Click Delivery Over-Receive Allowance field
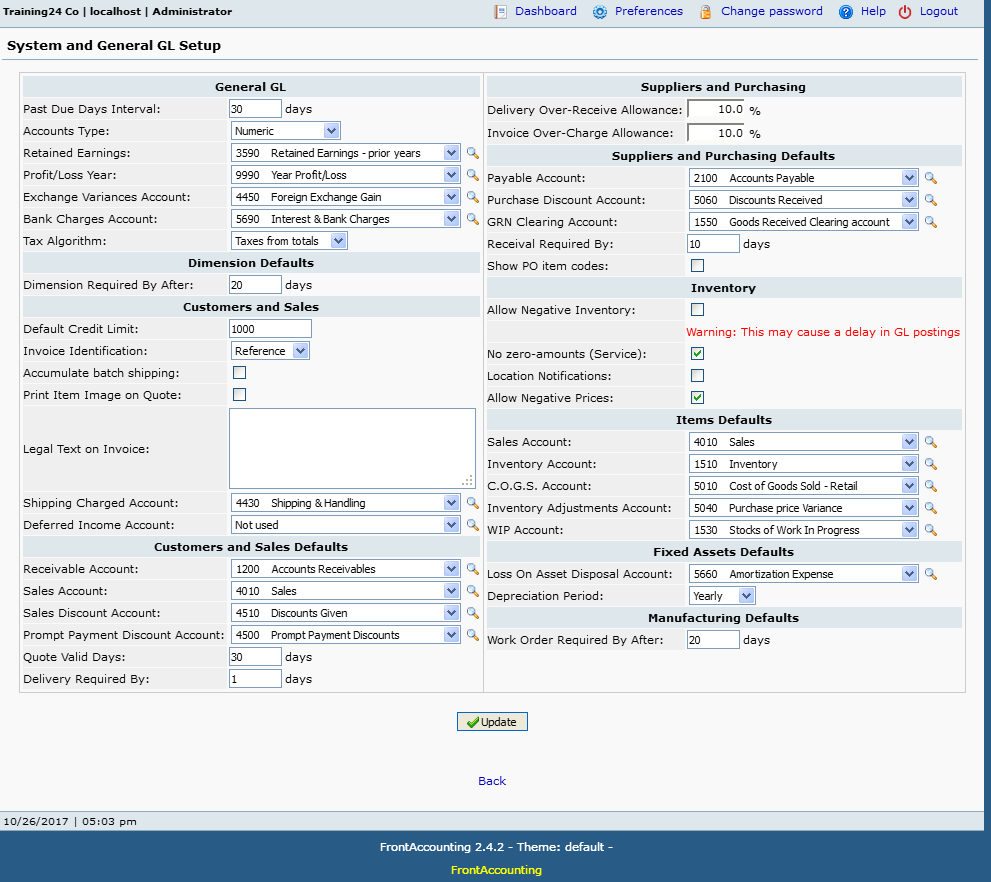 (x=715, y=109)
